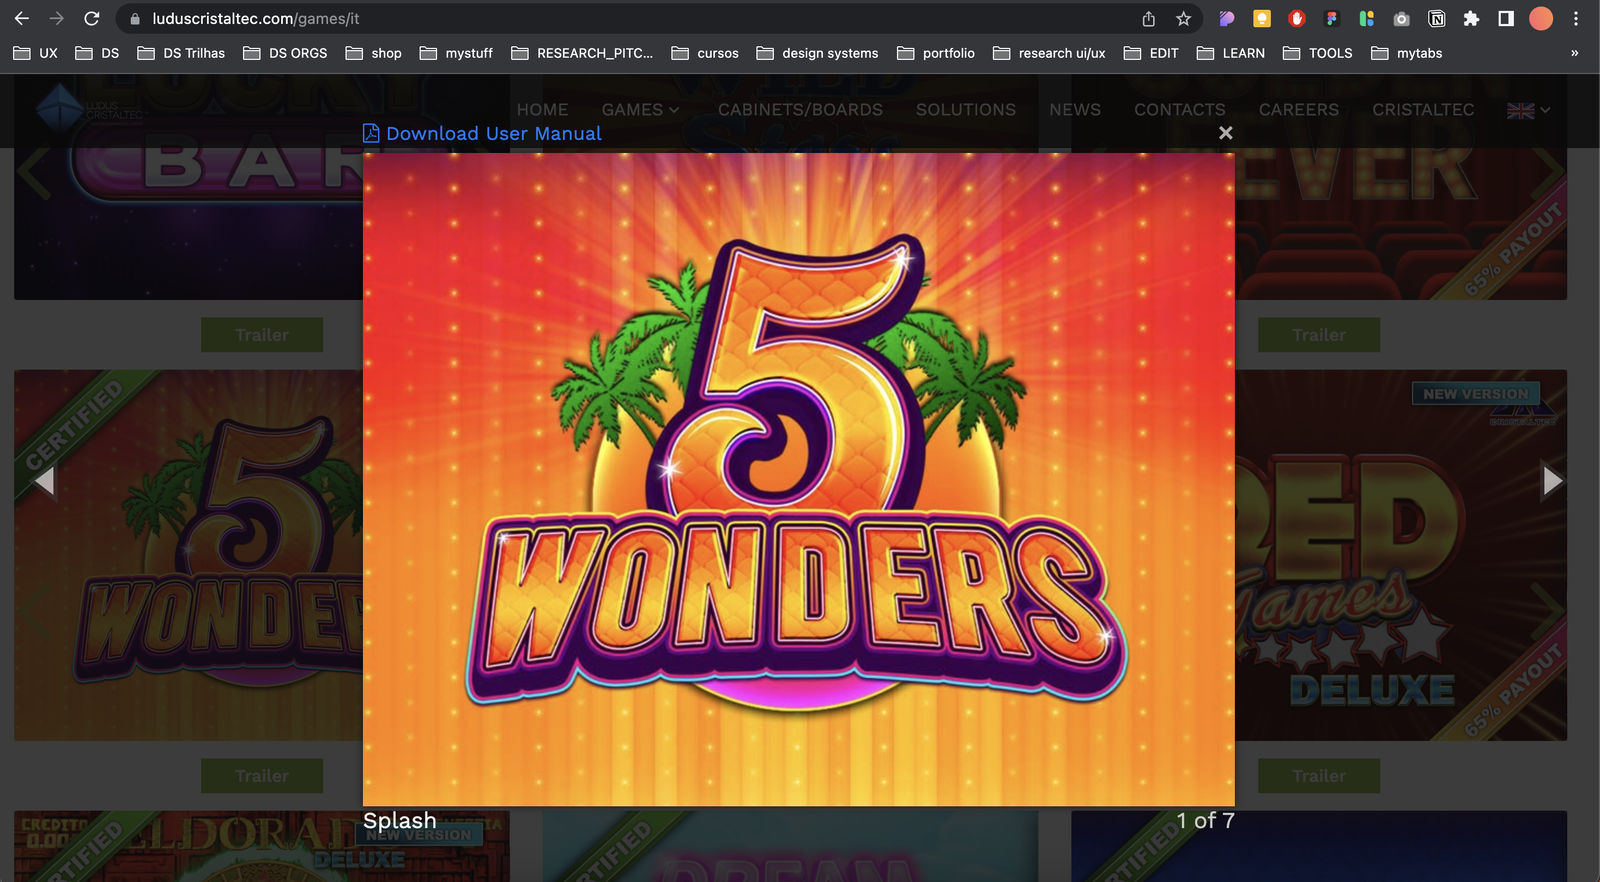The height and width of the screenshot is (882, 1600).
Task: Open the SOLUTIONS menu item
Action: [966, 110]
